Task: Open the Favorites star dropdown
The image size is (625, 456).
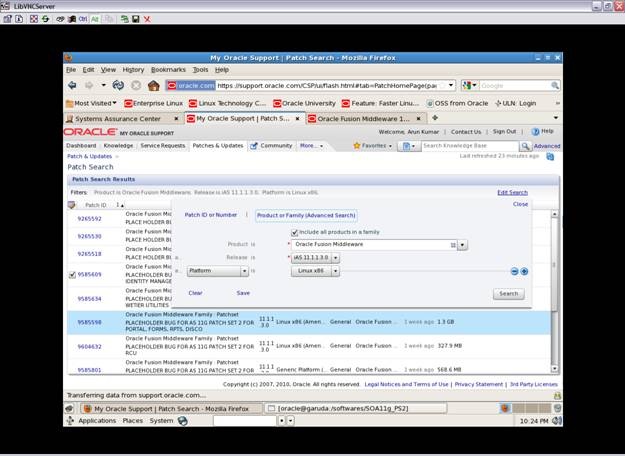Action: tap(373, 146)
